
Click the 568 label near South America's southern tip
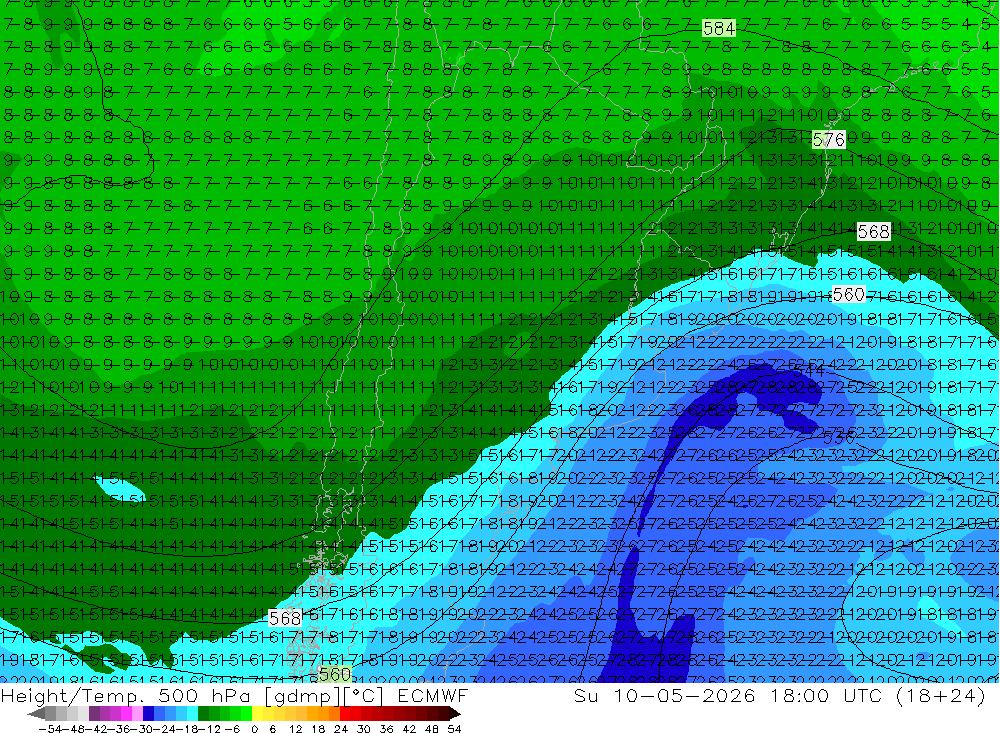pos(285,618)
